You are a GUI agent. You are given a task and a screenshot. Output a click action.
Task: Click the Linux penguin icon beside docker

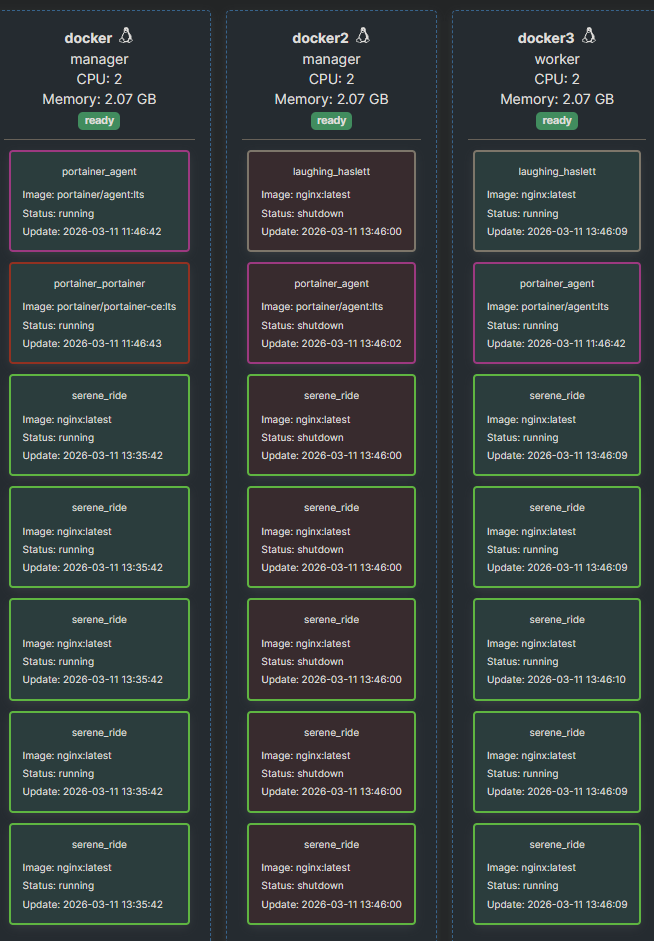pos(126,36)
